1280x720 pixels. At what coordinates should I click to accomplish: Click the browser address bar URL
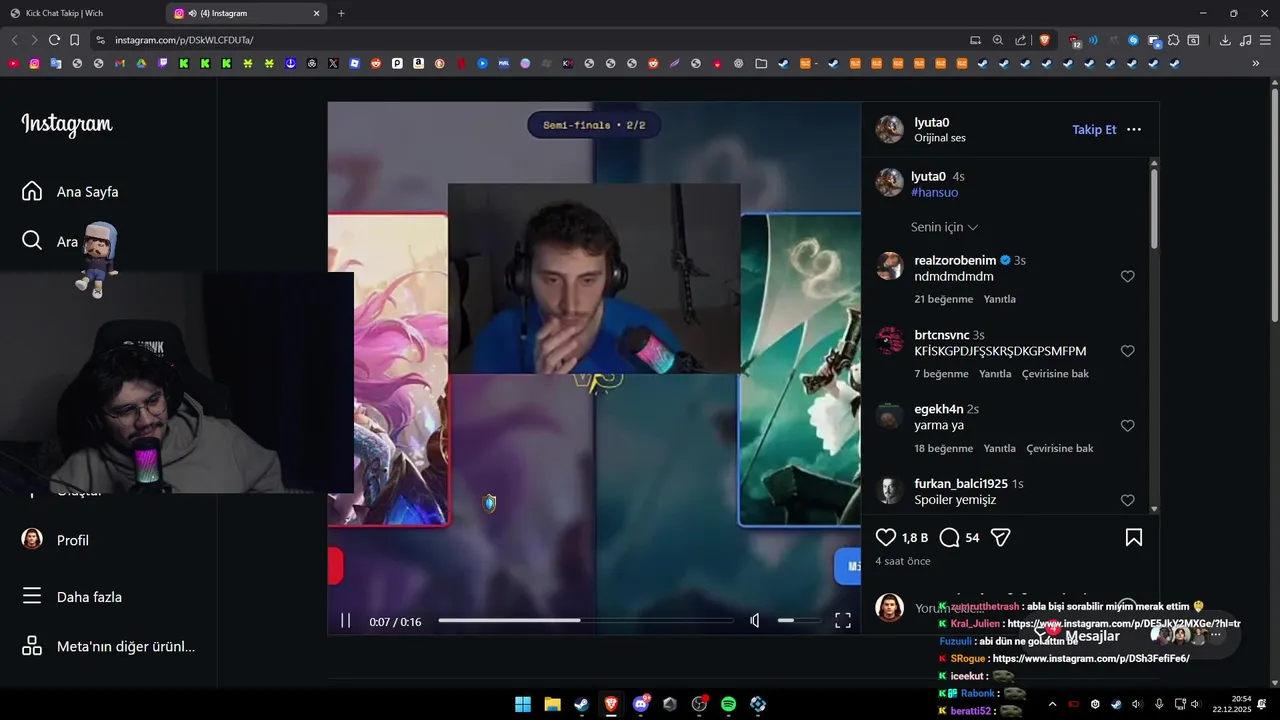184,40
